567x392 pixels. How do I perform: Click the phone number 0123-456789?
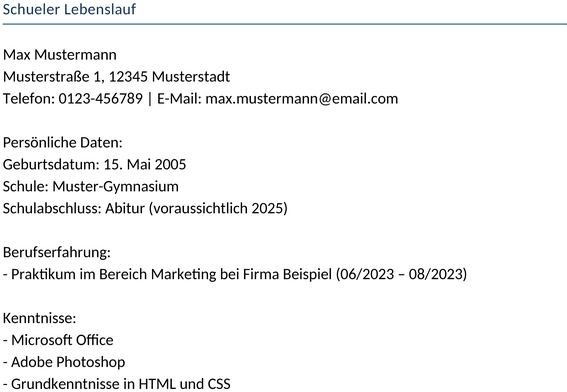[101, 99]
